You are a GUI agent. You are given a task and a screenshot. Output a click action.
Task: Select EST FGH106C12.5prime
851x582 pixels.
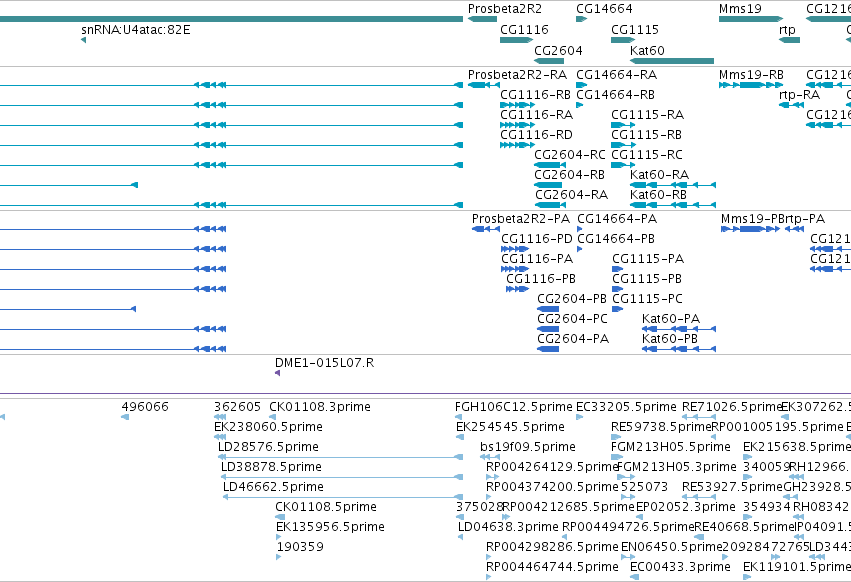tap(514, 407)
